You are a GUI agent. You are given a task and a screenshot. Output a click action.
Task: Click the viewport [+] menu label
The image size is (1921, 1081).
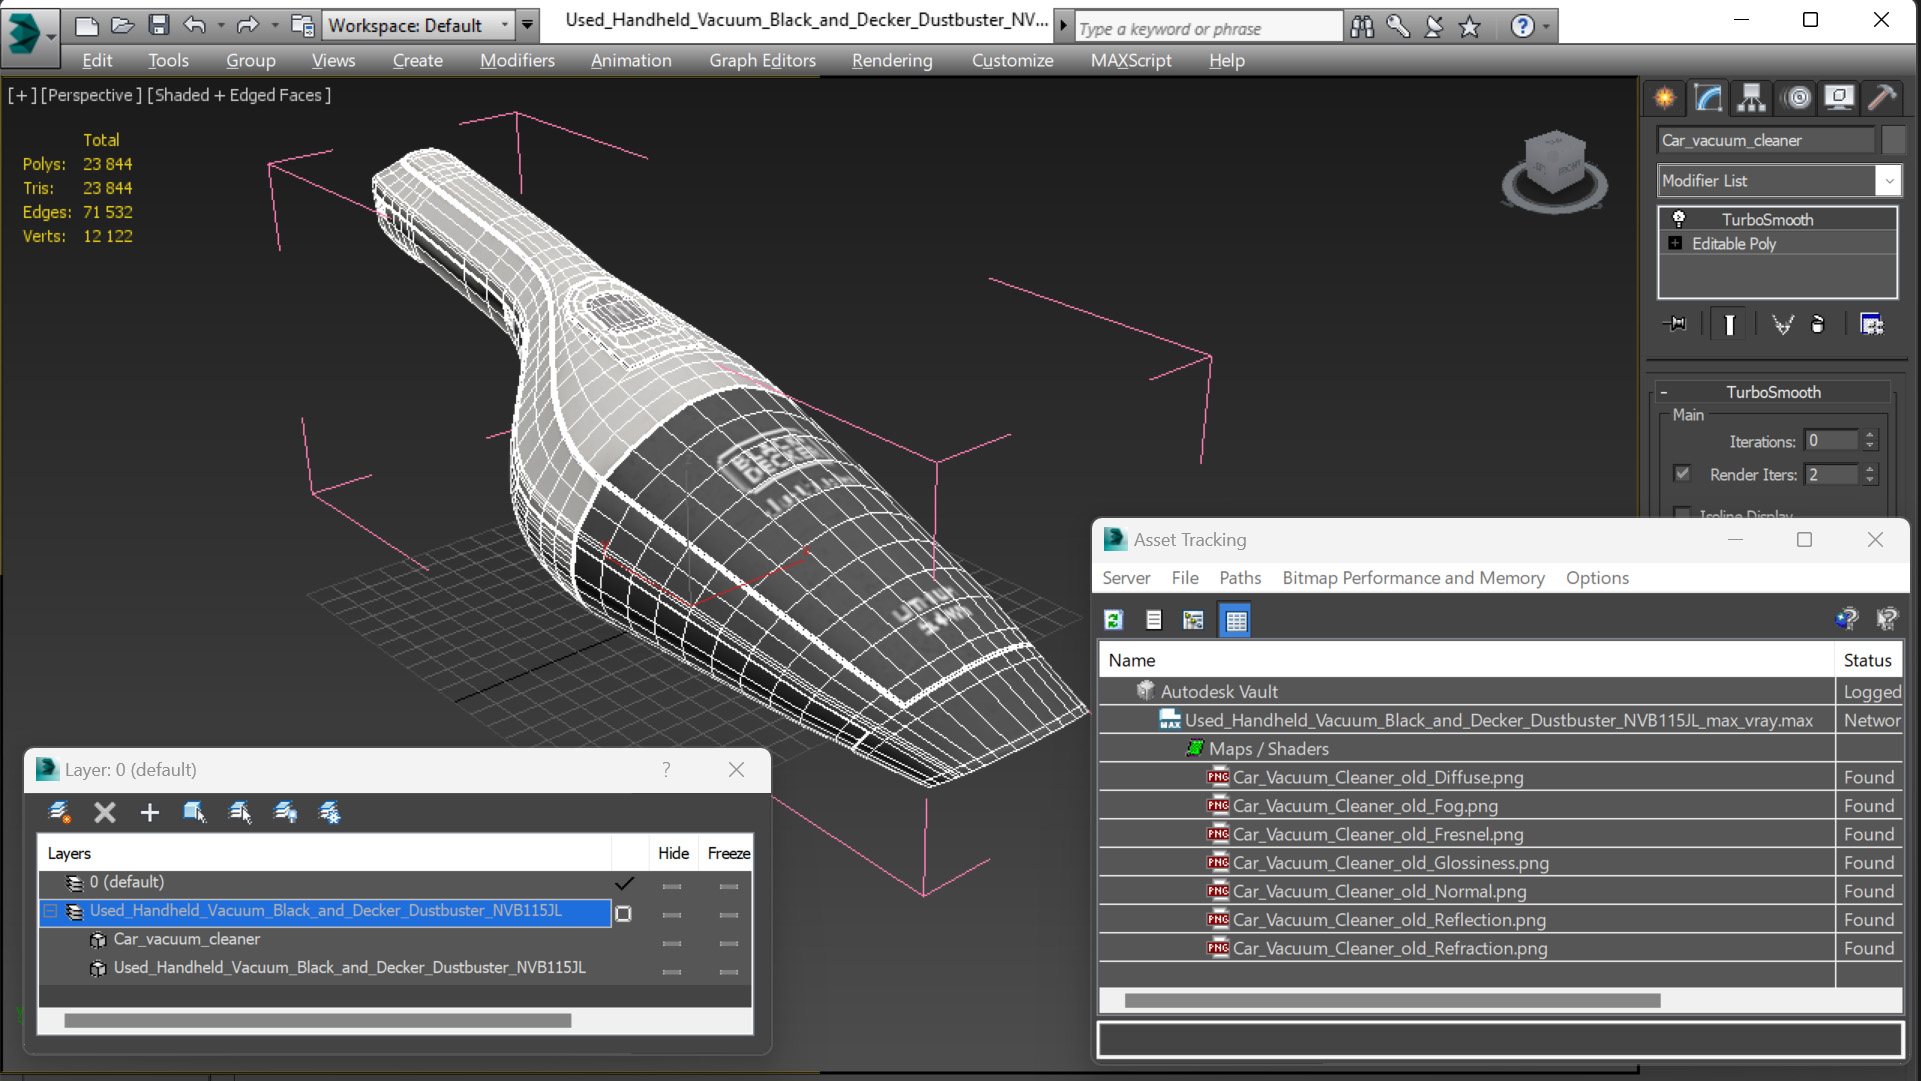point(22,95)
